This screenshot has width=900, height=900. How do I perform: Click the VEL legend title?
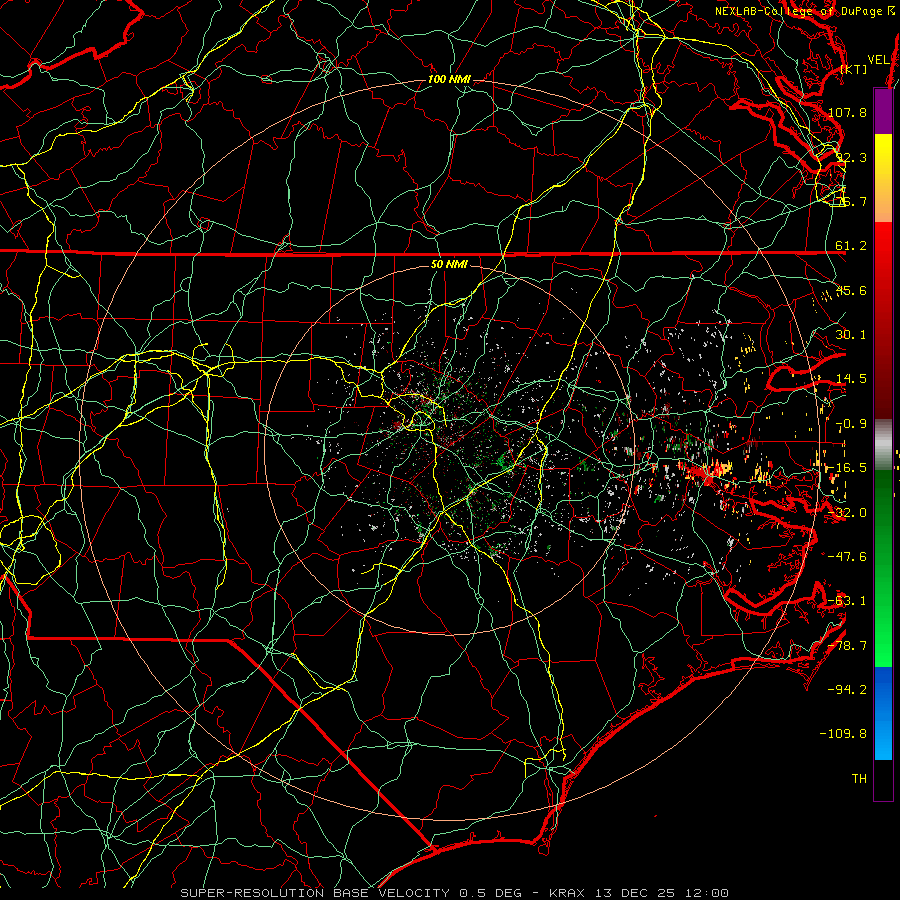click(878, 60)
